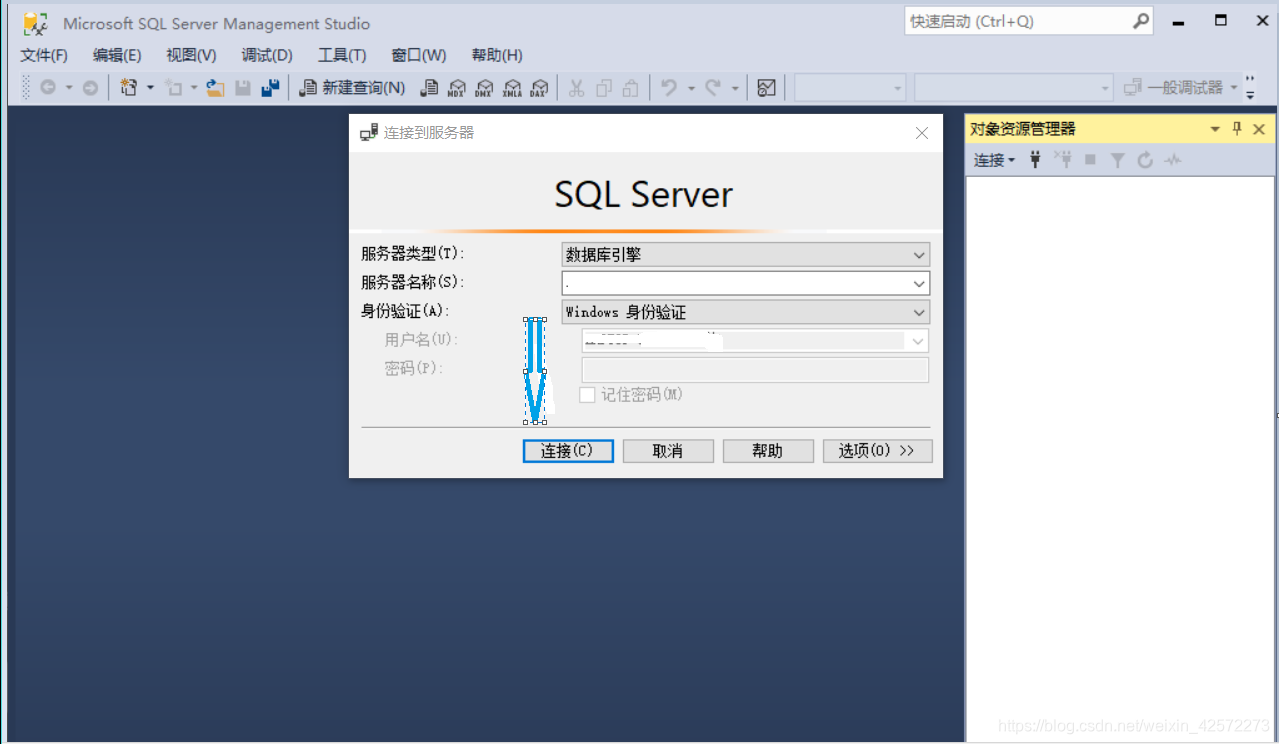Click the 密码 password field
The width and height of the screenshot is (1279, 744).
click(755, 370)
